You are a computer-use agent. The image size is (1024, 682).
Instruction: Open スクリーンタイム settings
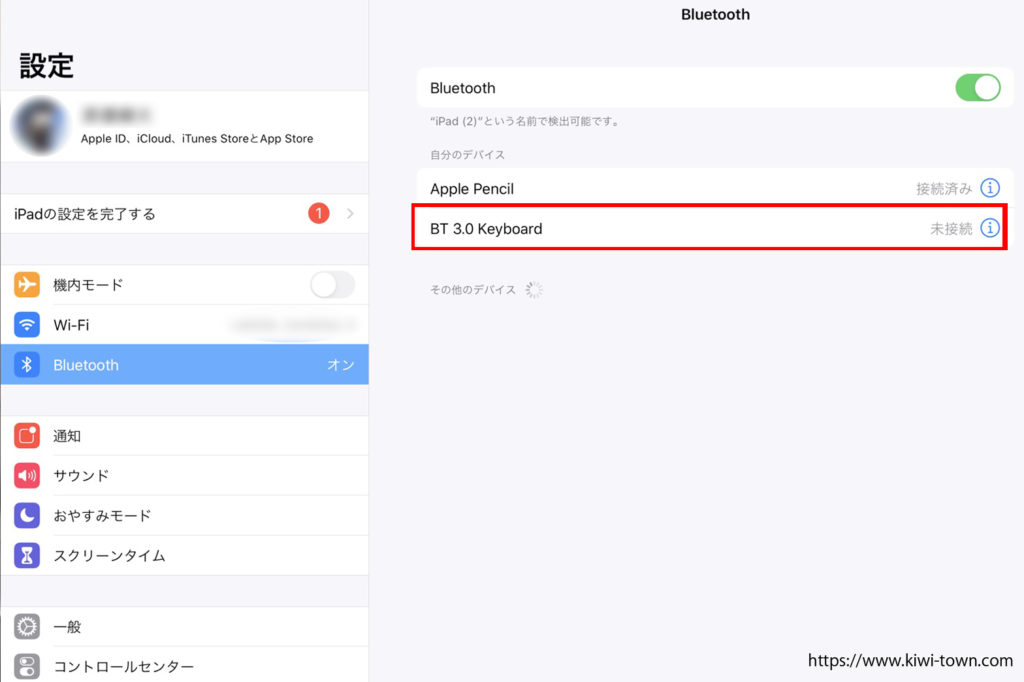click(185, 555)
